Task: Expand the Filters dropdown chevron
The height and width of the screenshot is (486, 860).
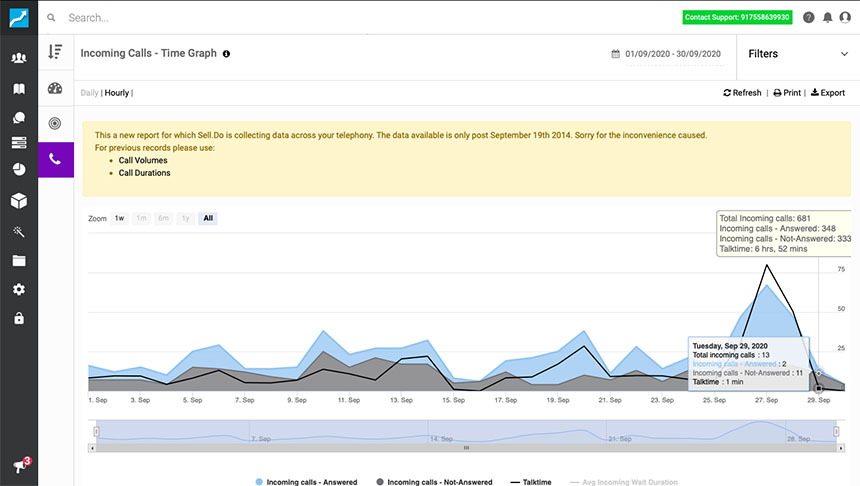Action: point(844,54)
